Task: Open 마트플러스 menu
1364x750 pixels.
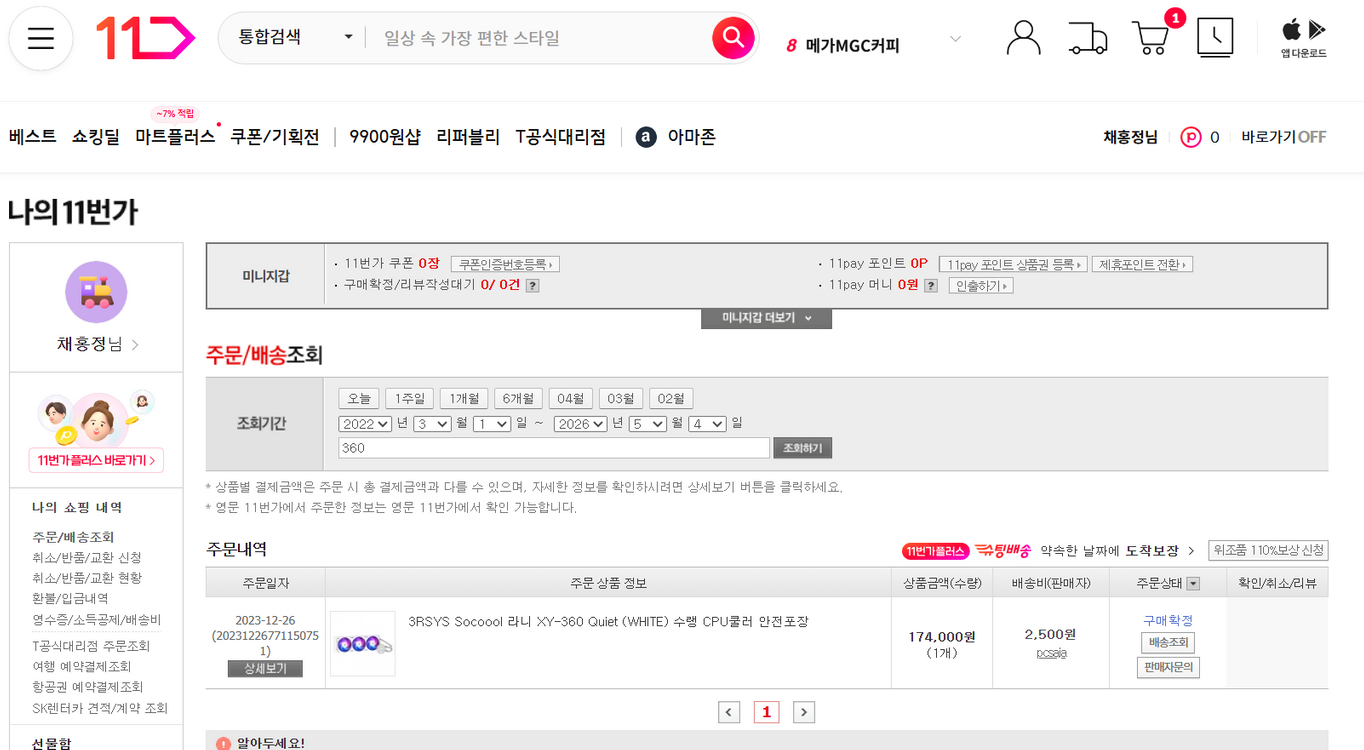Action: [x=175, y=137]
